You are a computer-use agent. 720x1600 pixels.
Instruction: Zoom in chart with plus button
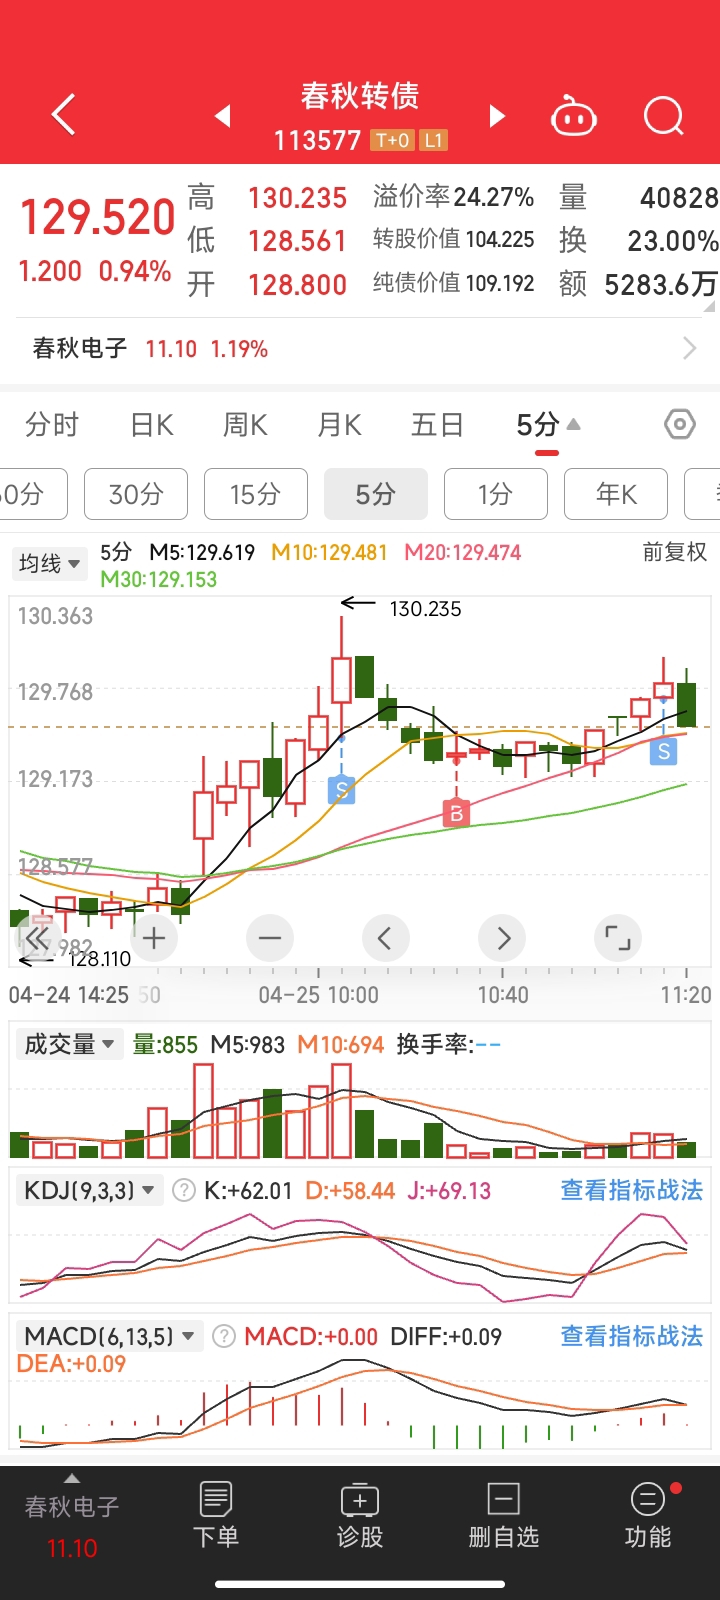point(154,938)
